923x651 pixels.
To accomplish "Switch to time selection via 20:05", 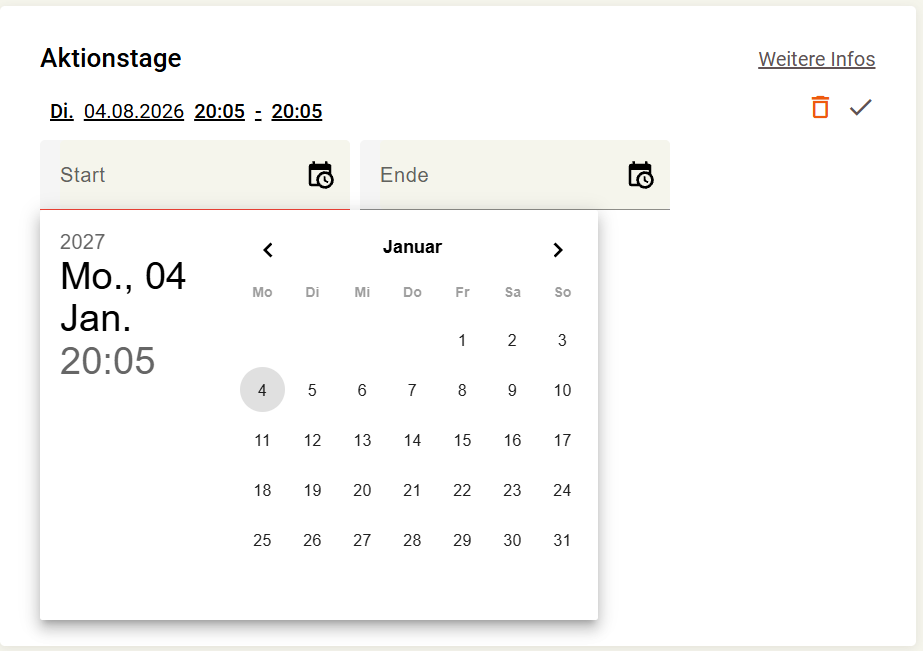I will 108,361.
